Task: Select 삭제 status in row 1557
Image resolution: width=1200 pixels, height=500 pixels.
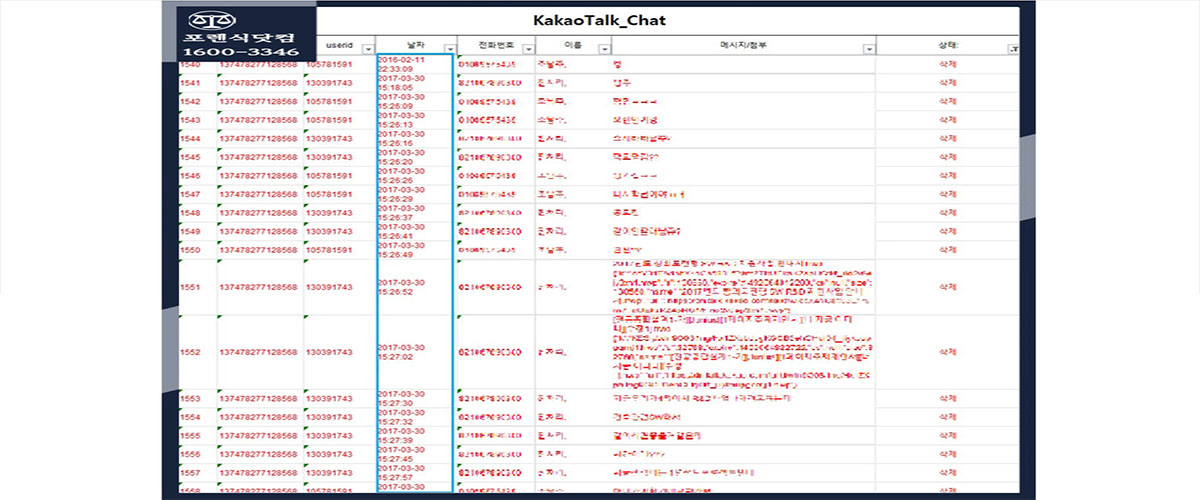Action: 948,472
